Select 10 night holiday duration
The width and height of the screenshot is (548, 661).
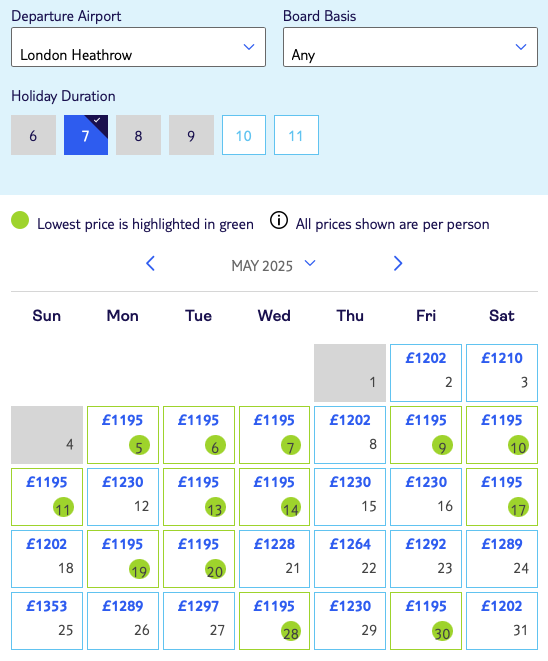[244, 135]
